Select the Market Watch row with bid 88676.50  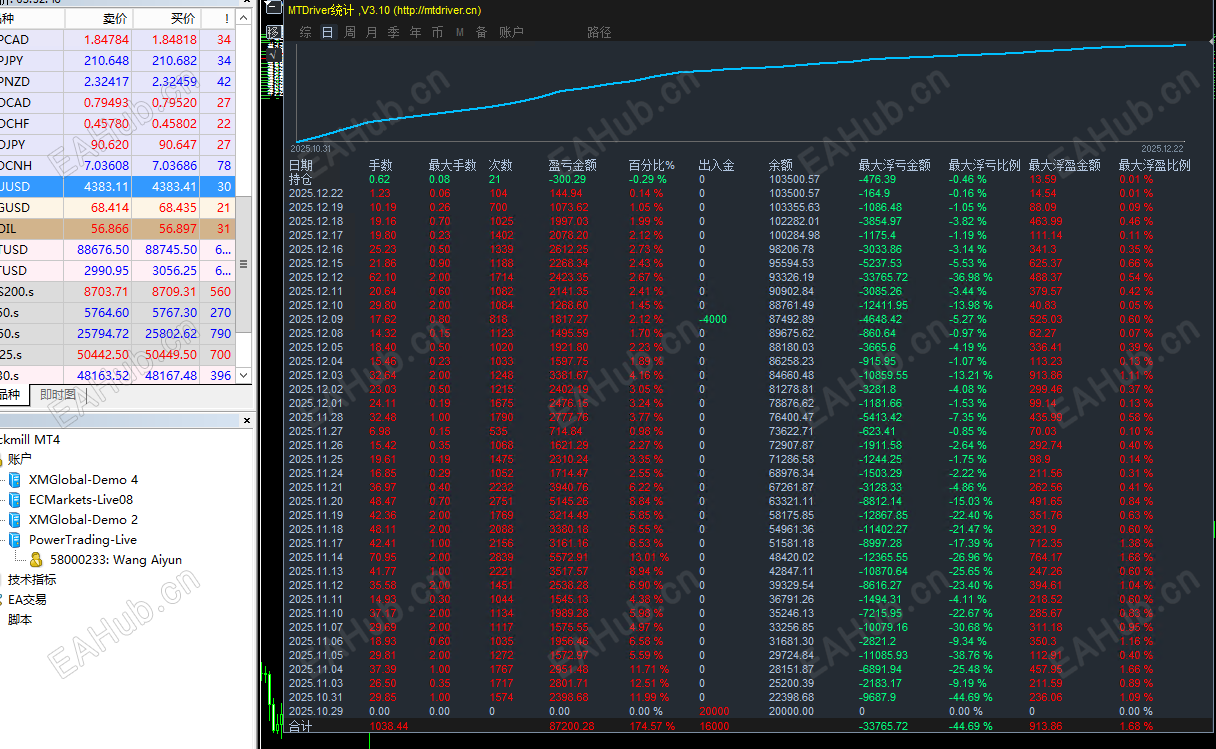(117, 250)
